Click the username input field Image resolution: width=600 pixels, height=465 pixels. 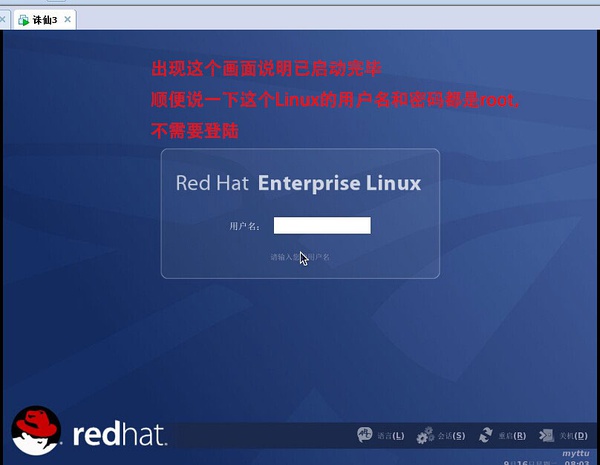[x=322, y=225]
